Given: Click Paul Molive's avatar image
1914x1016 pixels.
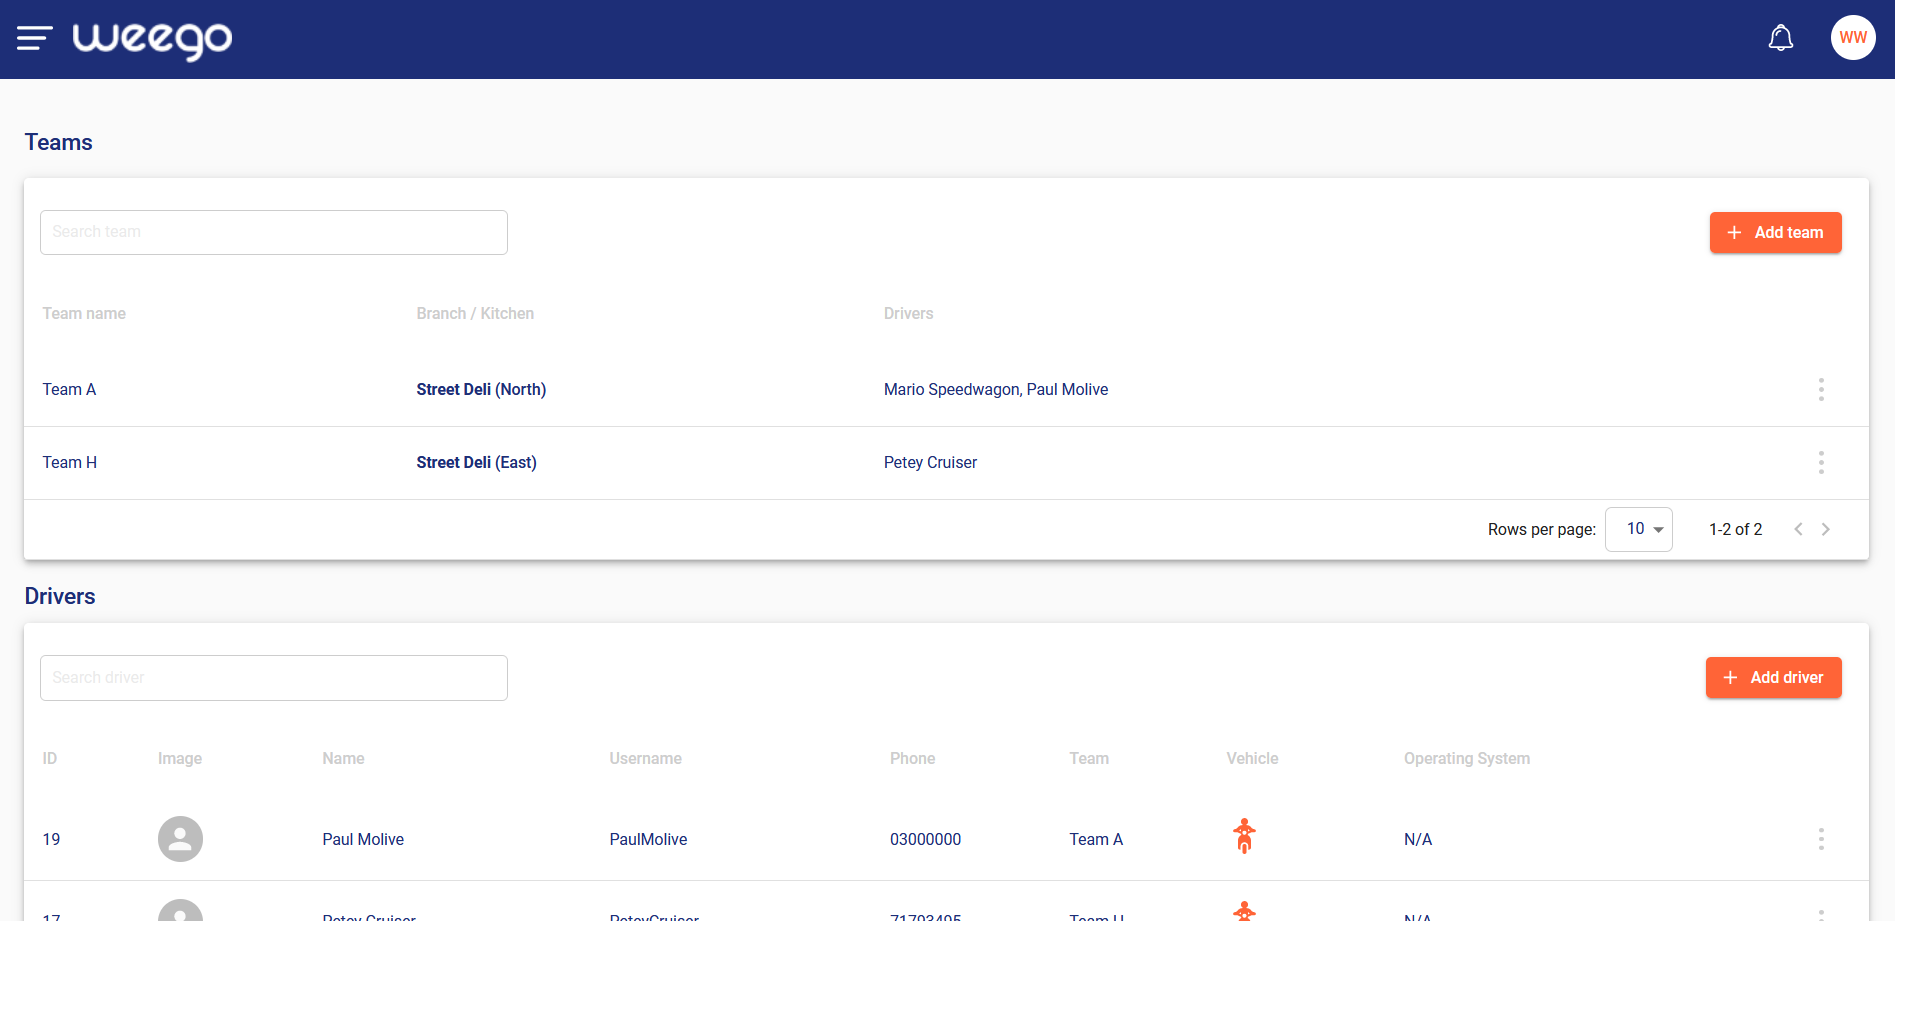Looking at the screenshot, I should 180,839.
